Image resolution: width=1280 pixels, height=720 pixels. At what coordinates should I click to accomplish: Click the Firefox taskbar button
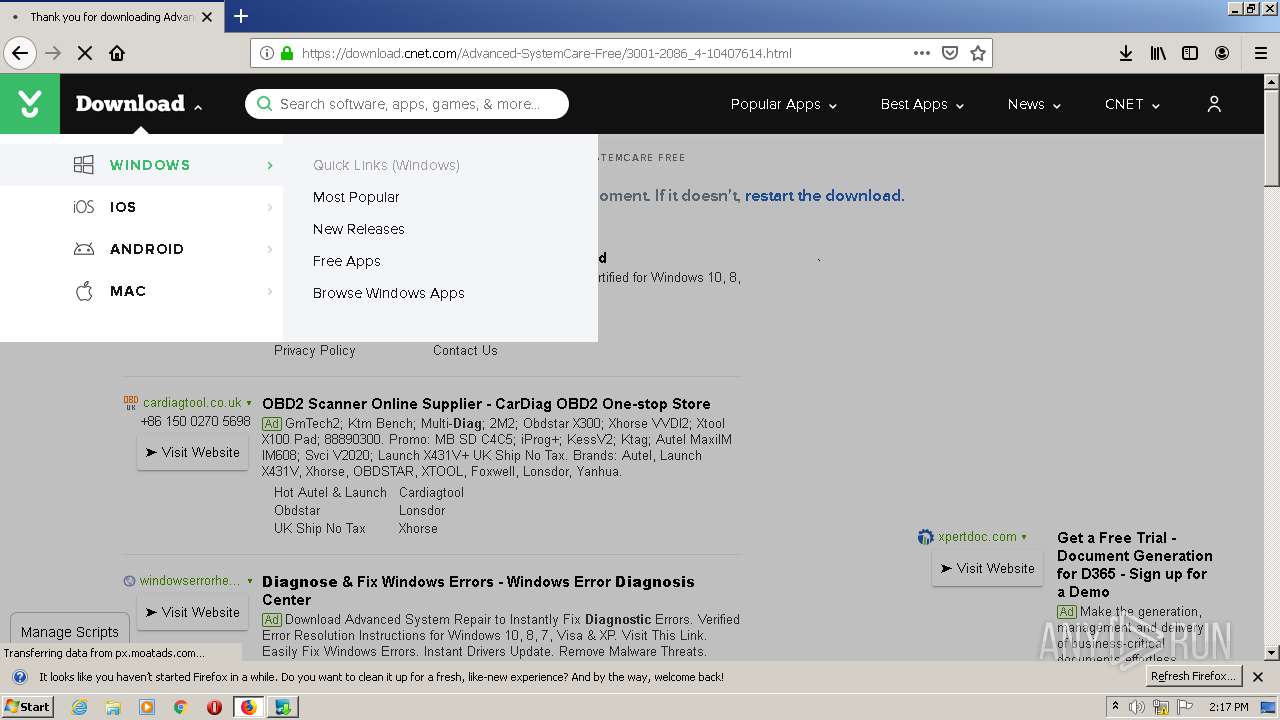tap(248, 707)
